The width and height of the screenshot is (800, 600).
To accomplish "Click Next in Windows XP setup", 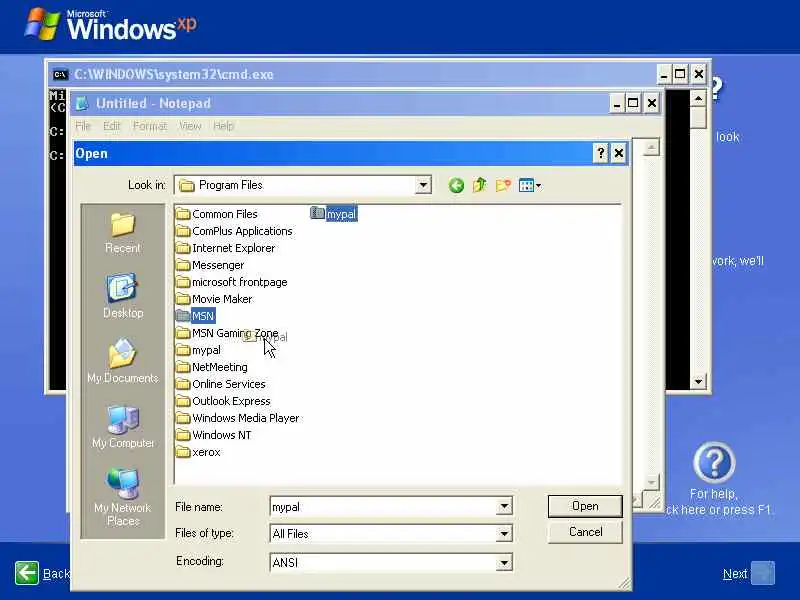I will click(x=748, y=573).
